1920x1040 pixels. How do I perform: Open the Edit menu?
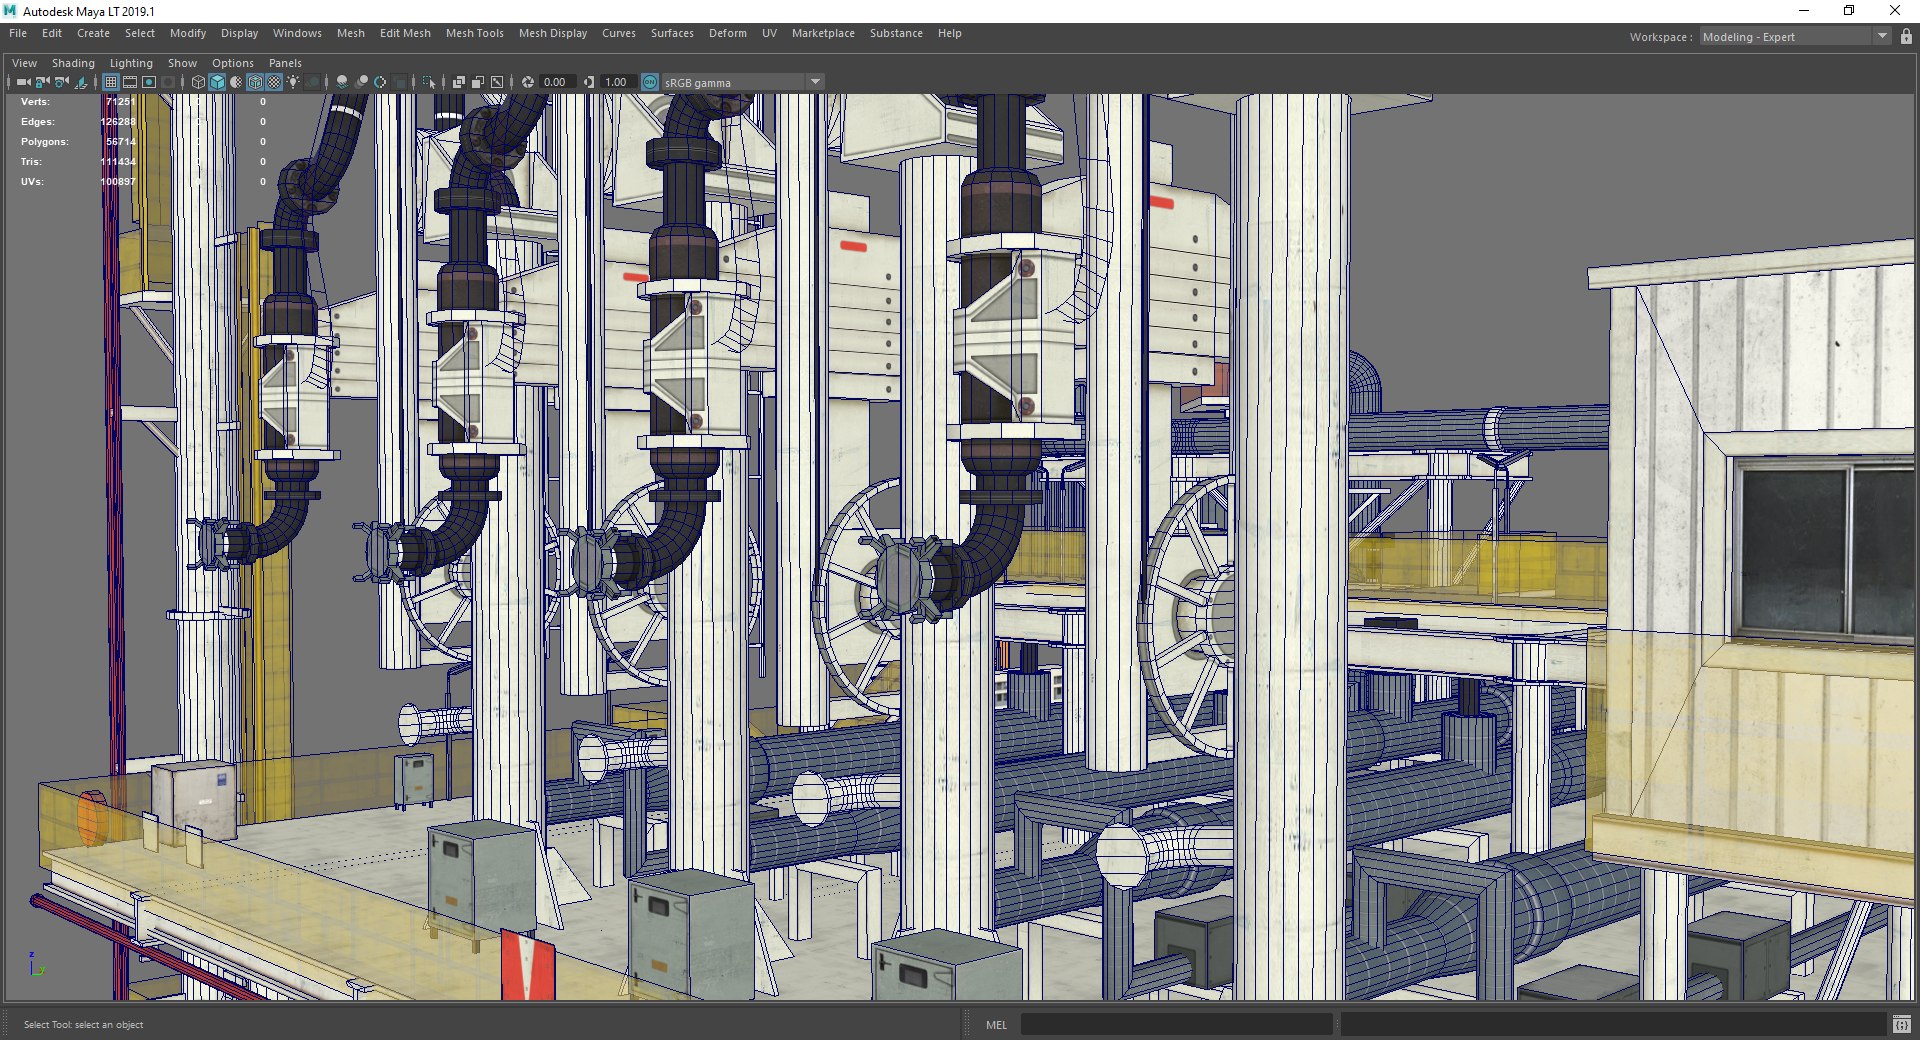tap(52, 33)
